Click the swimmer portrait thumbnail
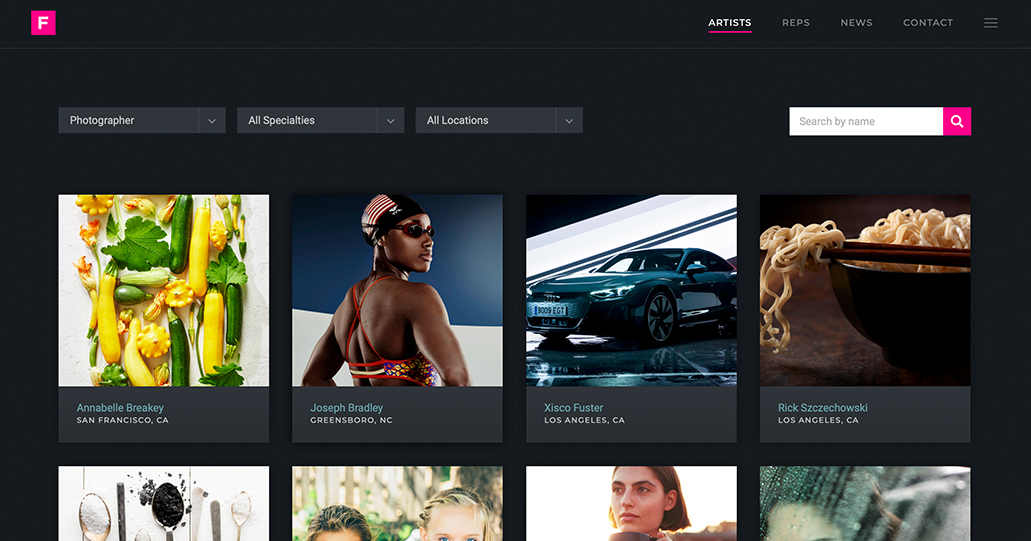The image size is (1031, 541). (397, 290)
